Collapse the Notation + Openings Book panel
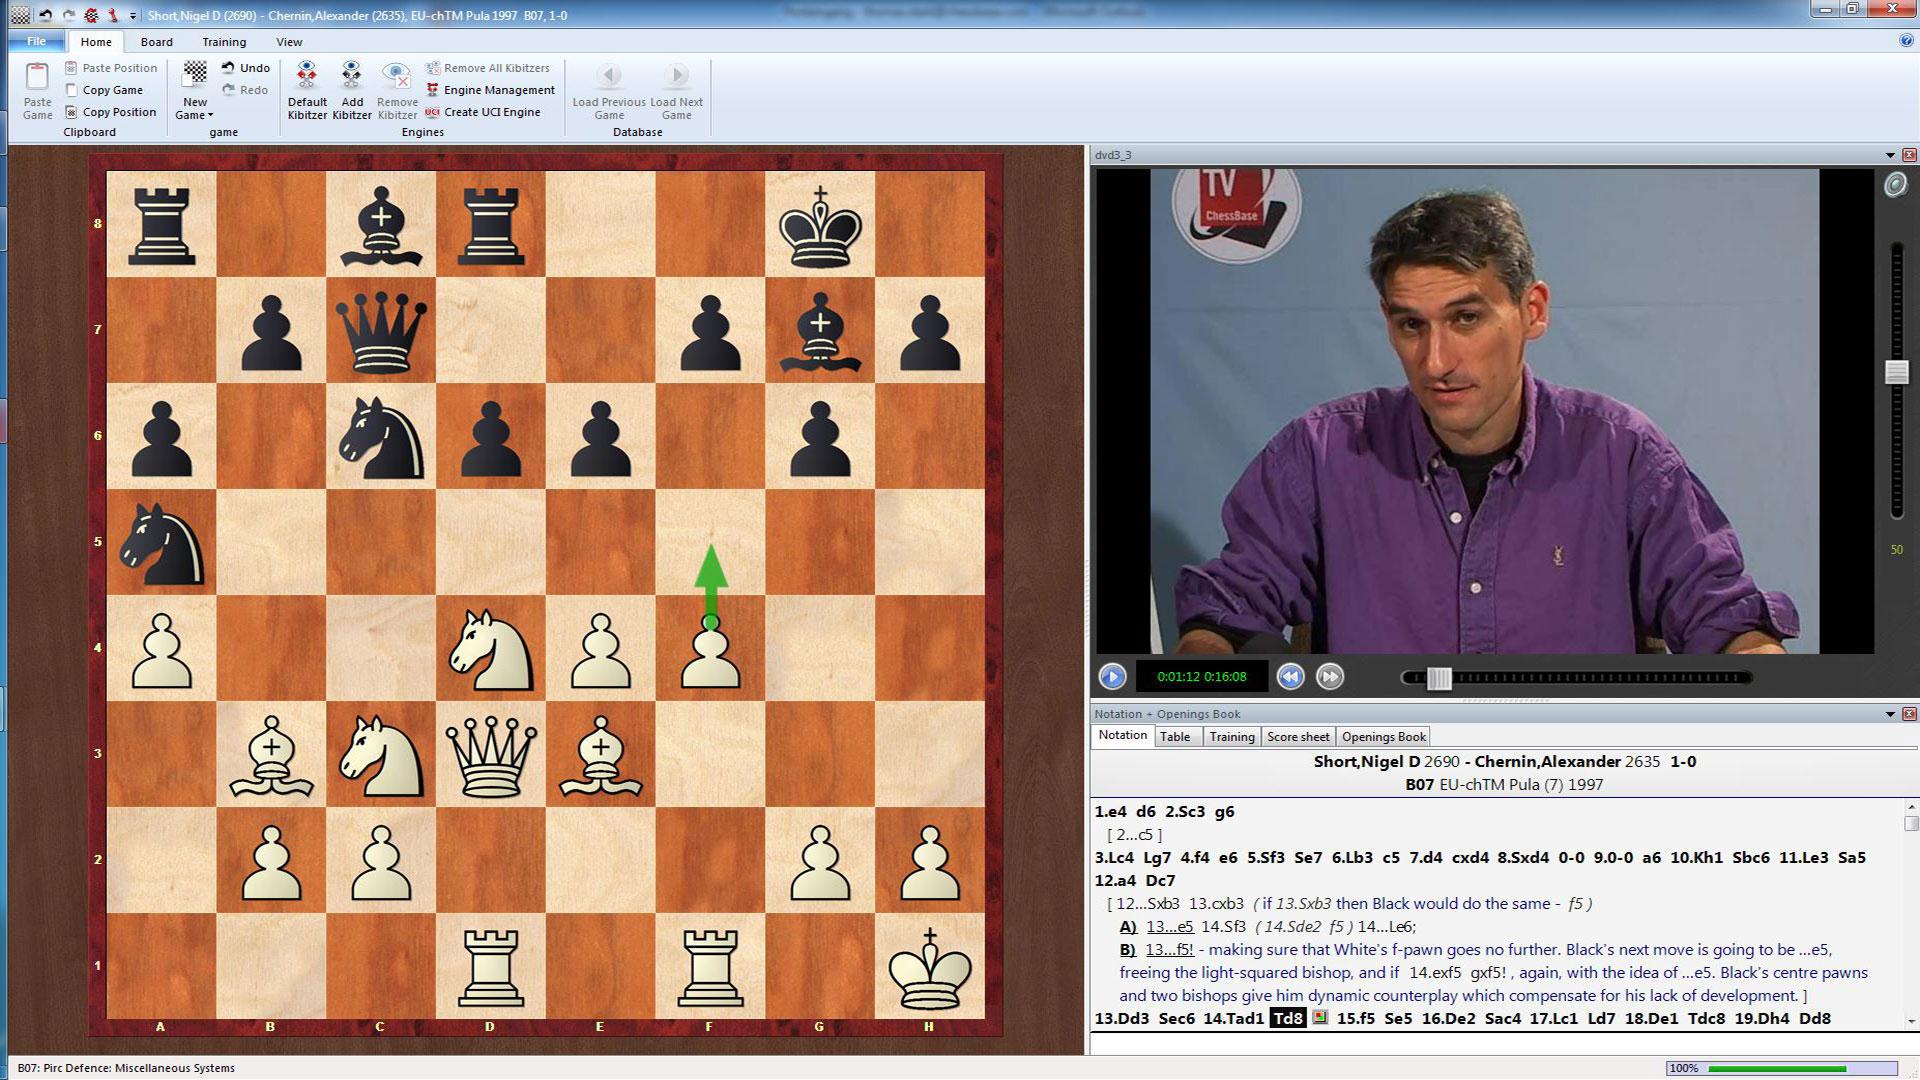This screenshot has width=1920, height=1080. pos(1888,714)
